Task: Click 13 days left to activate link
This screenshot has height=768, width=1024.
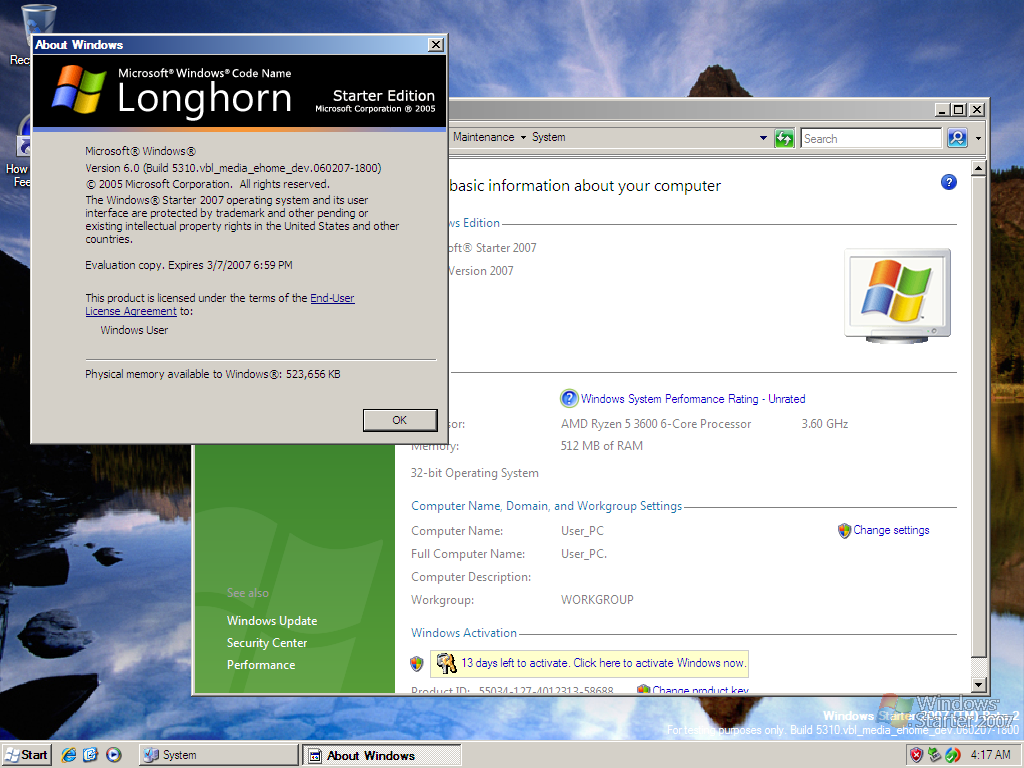Action: (x=603, y=663)
